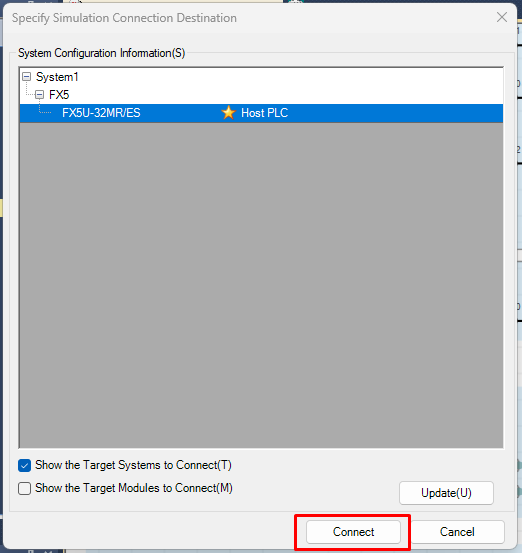The height and width of the screenshot is (553, 522).
Task: Select the FX5U-32MR/ES module entry
Action: pyautogui.click(x=101, y=113)
